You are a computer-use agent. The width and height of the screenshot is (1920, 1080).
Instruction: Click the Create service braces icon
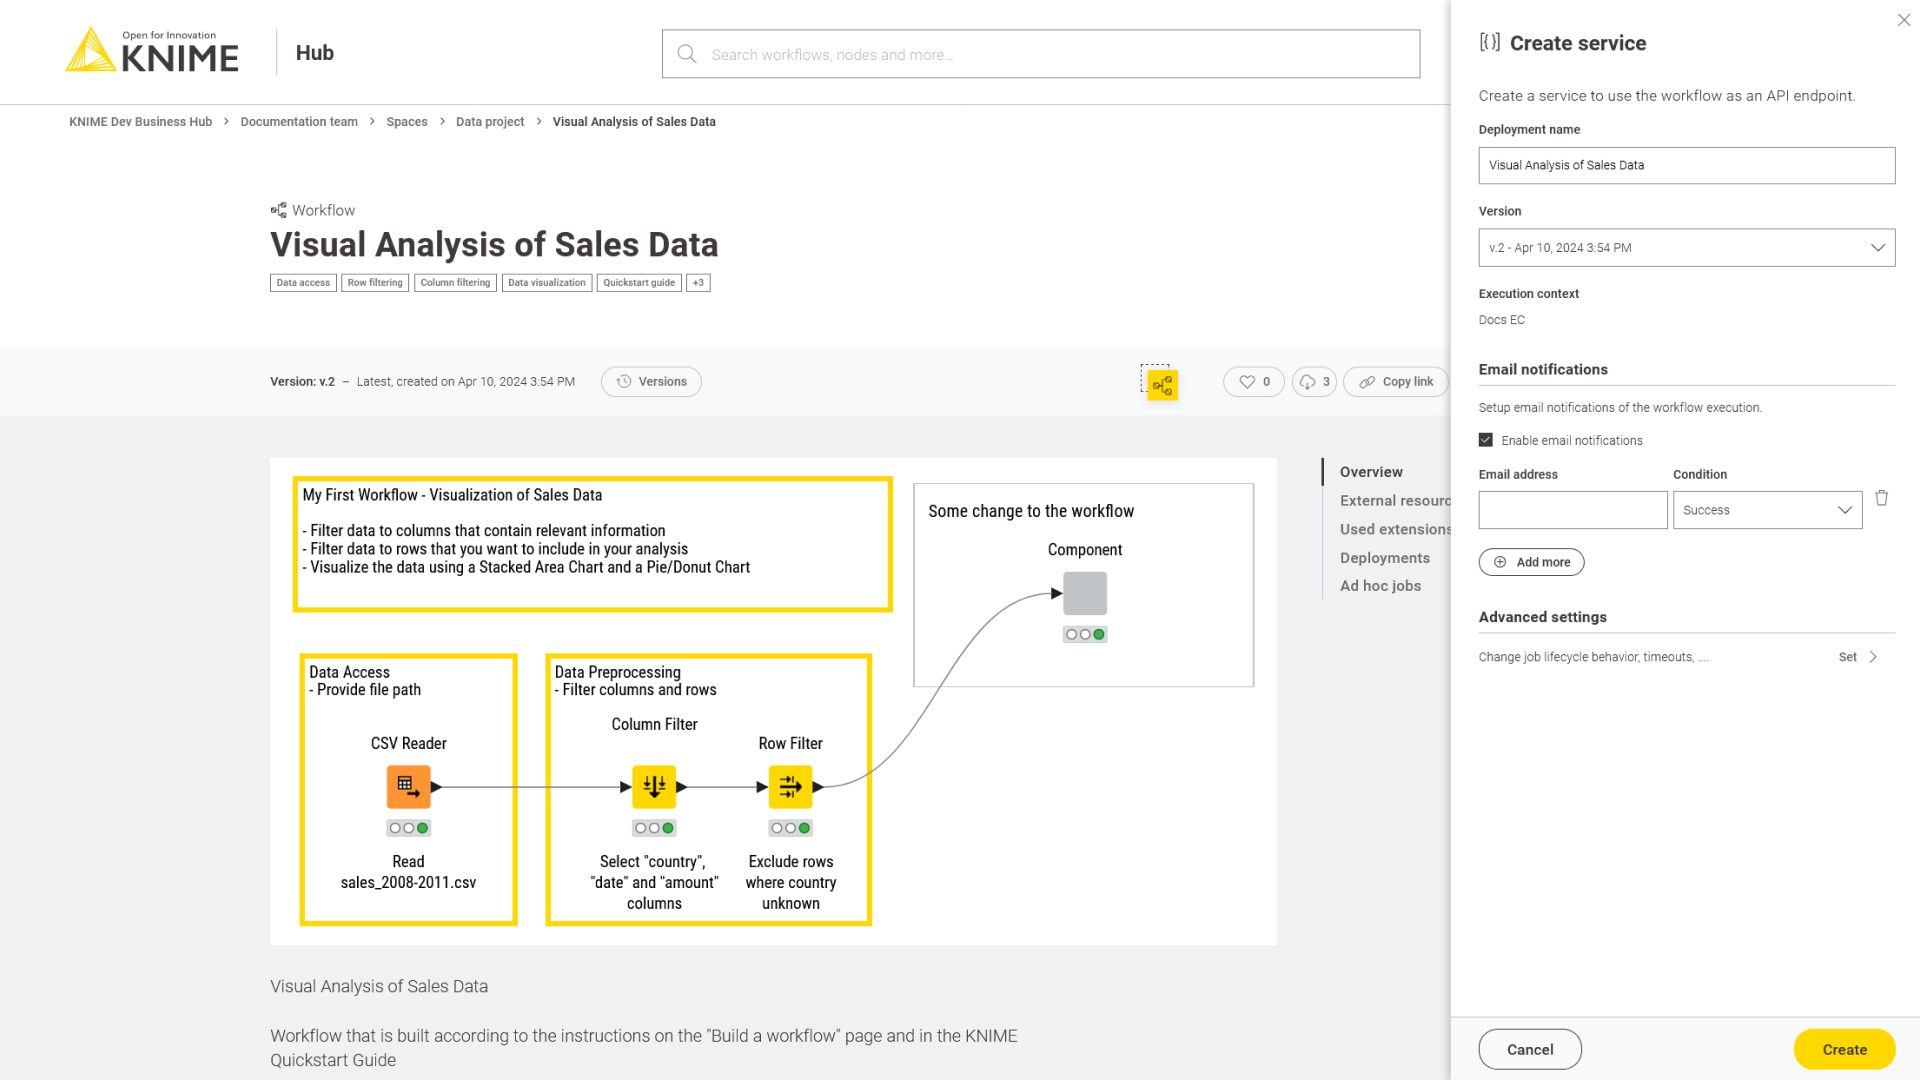(x=1490, y=43)
